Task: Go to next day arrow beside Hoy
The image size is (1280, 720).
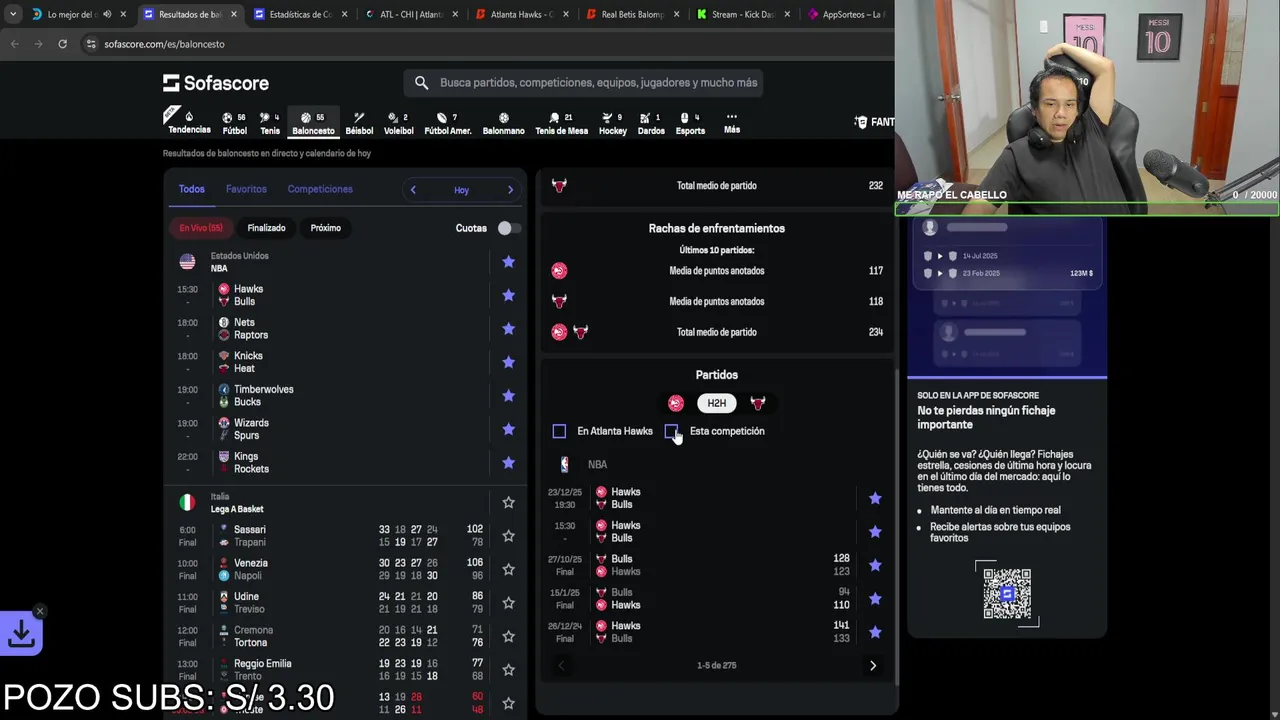Action: point(510,190)
